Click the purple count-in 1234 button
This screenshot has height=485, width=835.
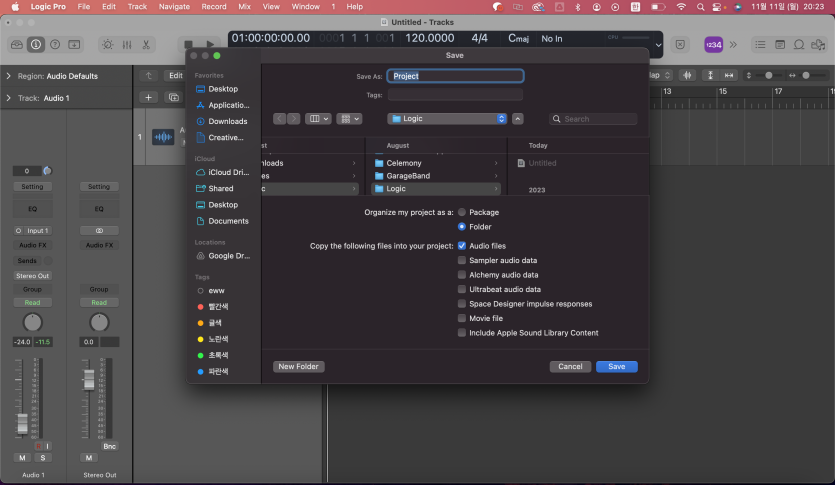[713, 44]
